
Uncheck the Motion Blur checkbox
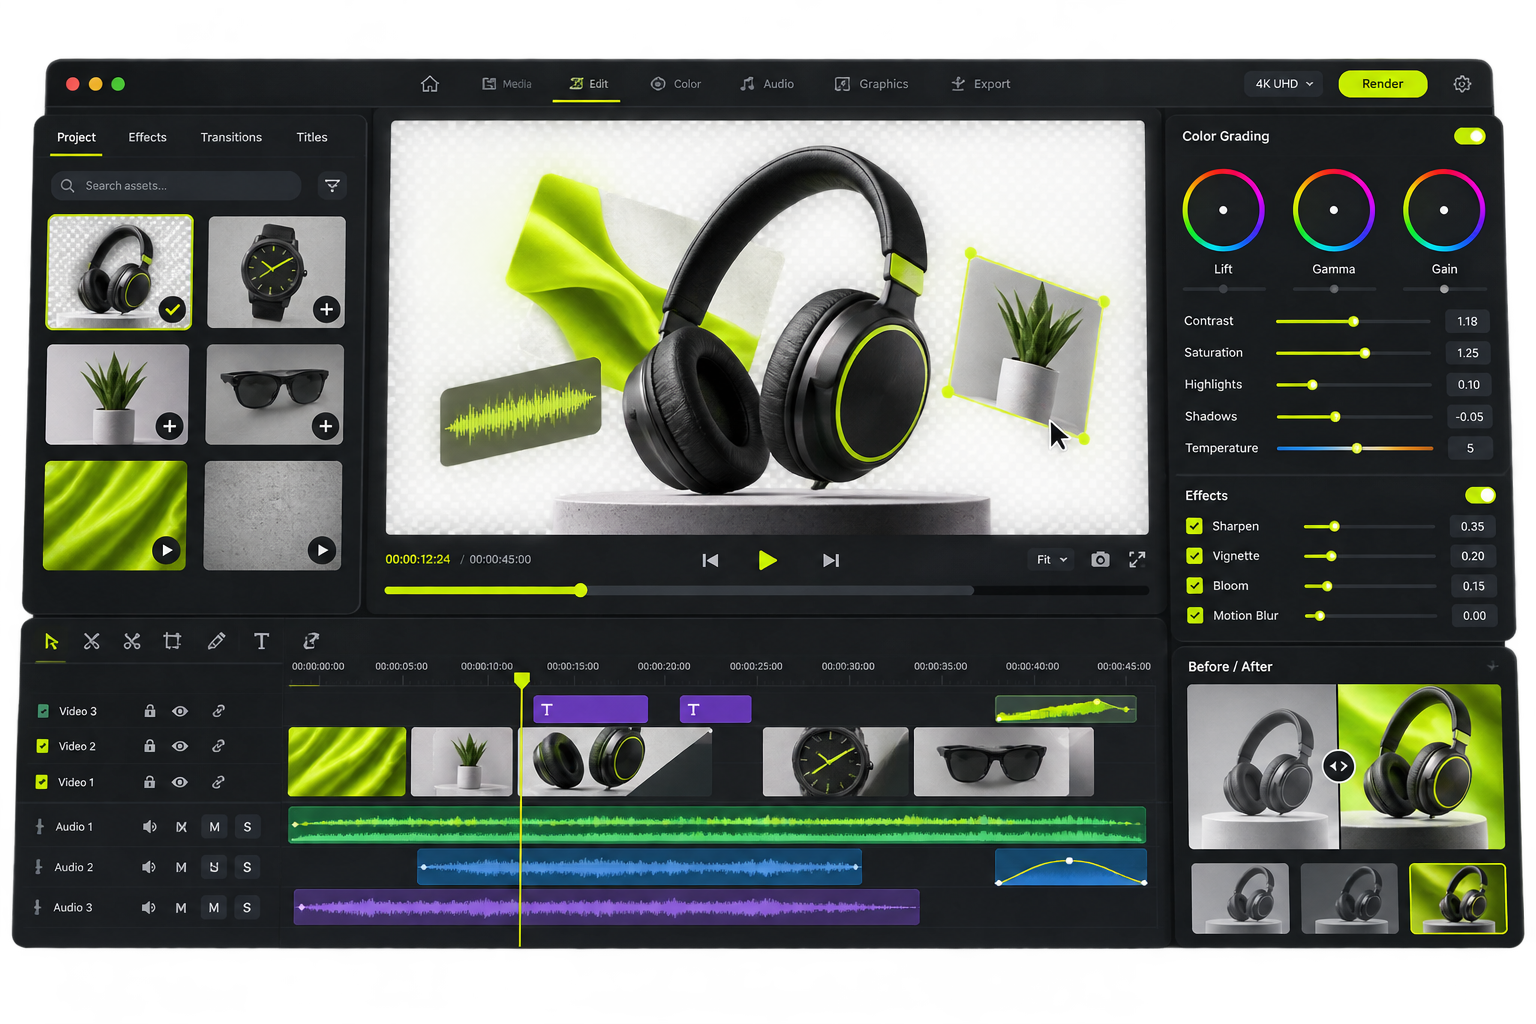[1195, 615]
